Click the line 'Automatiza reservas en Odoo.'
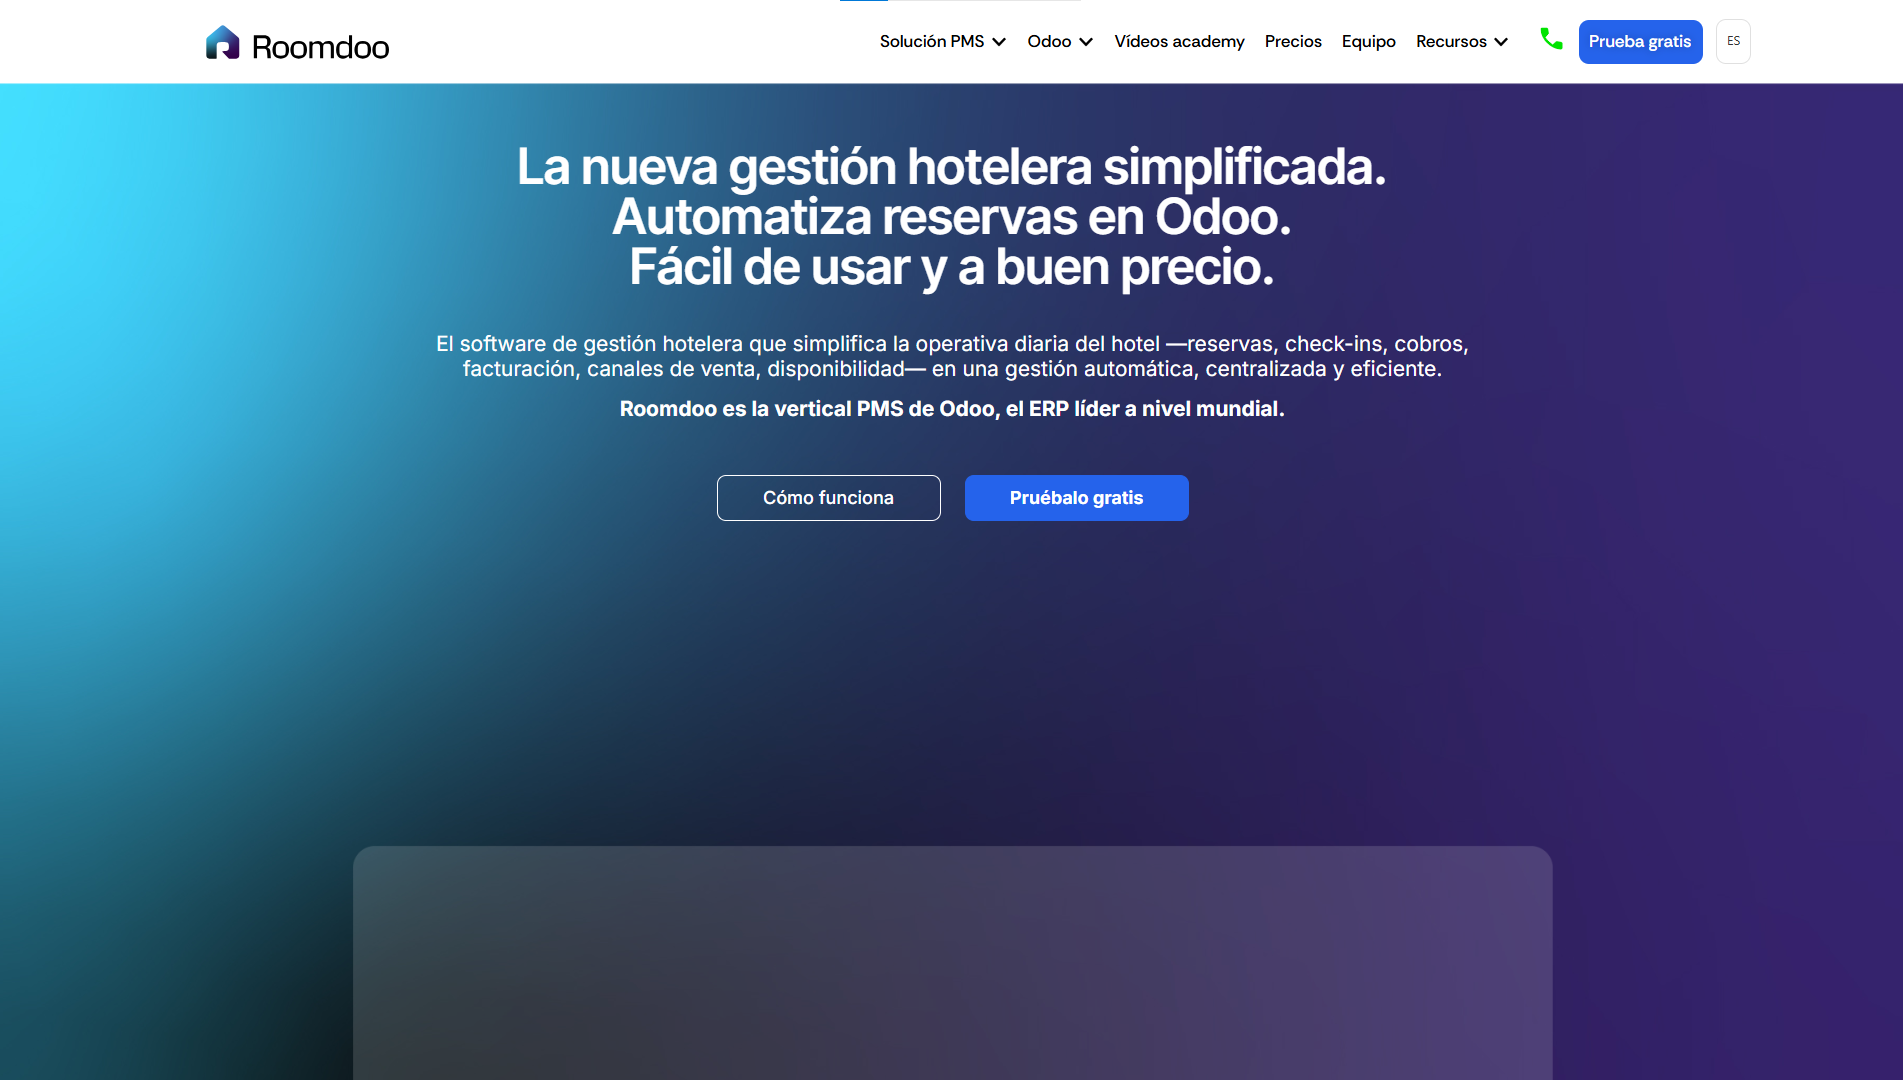This screenshot has width=1903, height=1080. pyautogui.click(x=951, y=217)
